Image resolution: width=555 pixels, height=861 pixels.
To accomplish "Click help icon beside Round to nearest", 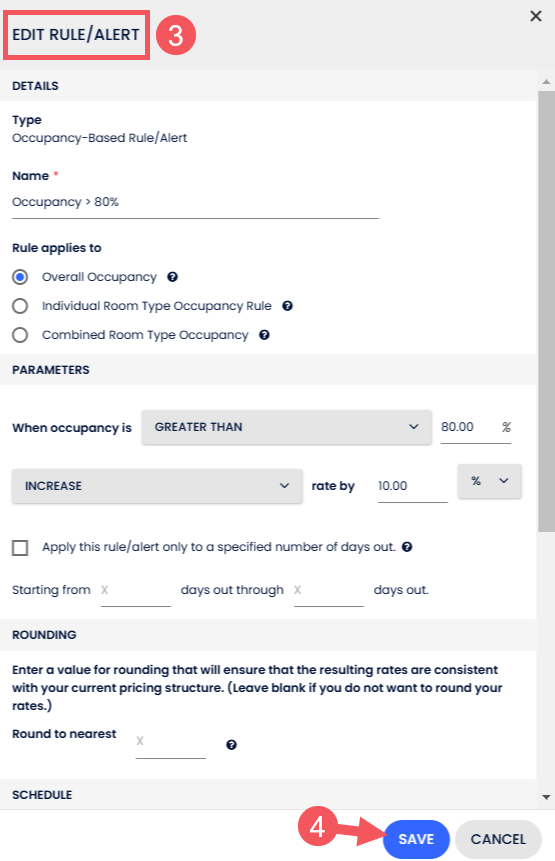I will point(231,745).
